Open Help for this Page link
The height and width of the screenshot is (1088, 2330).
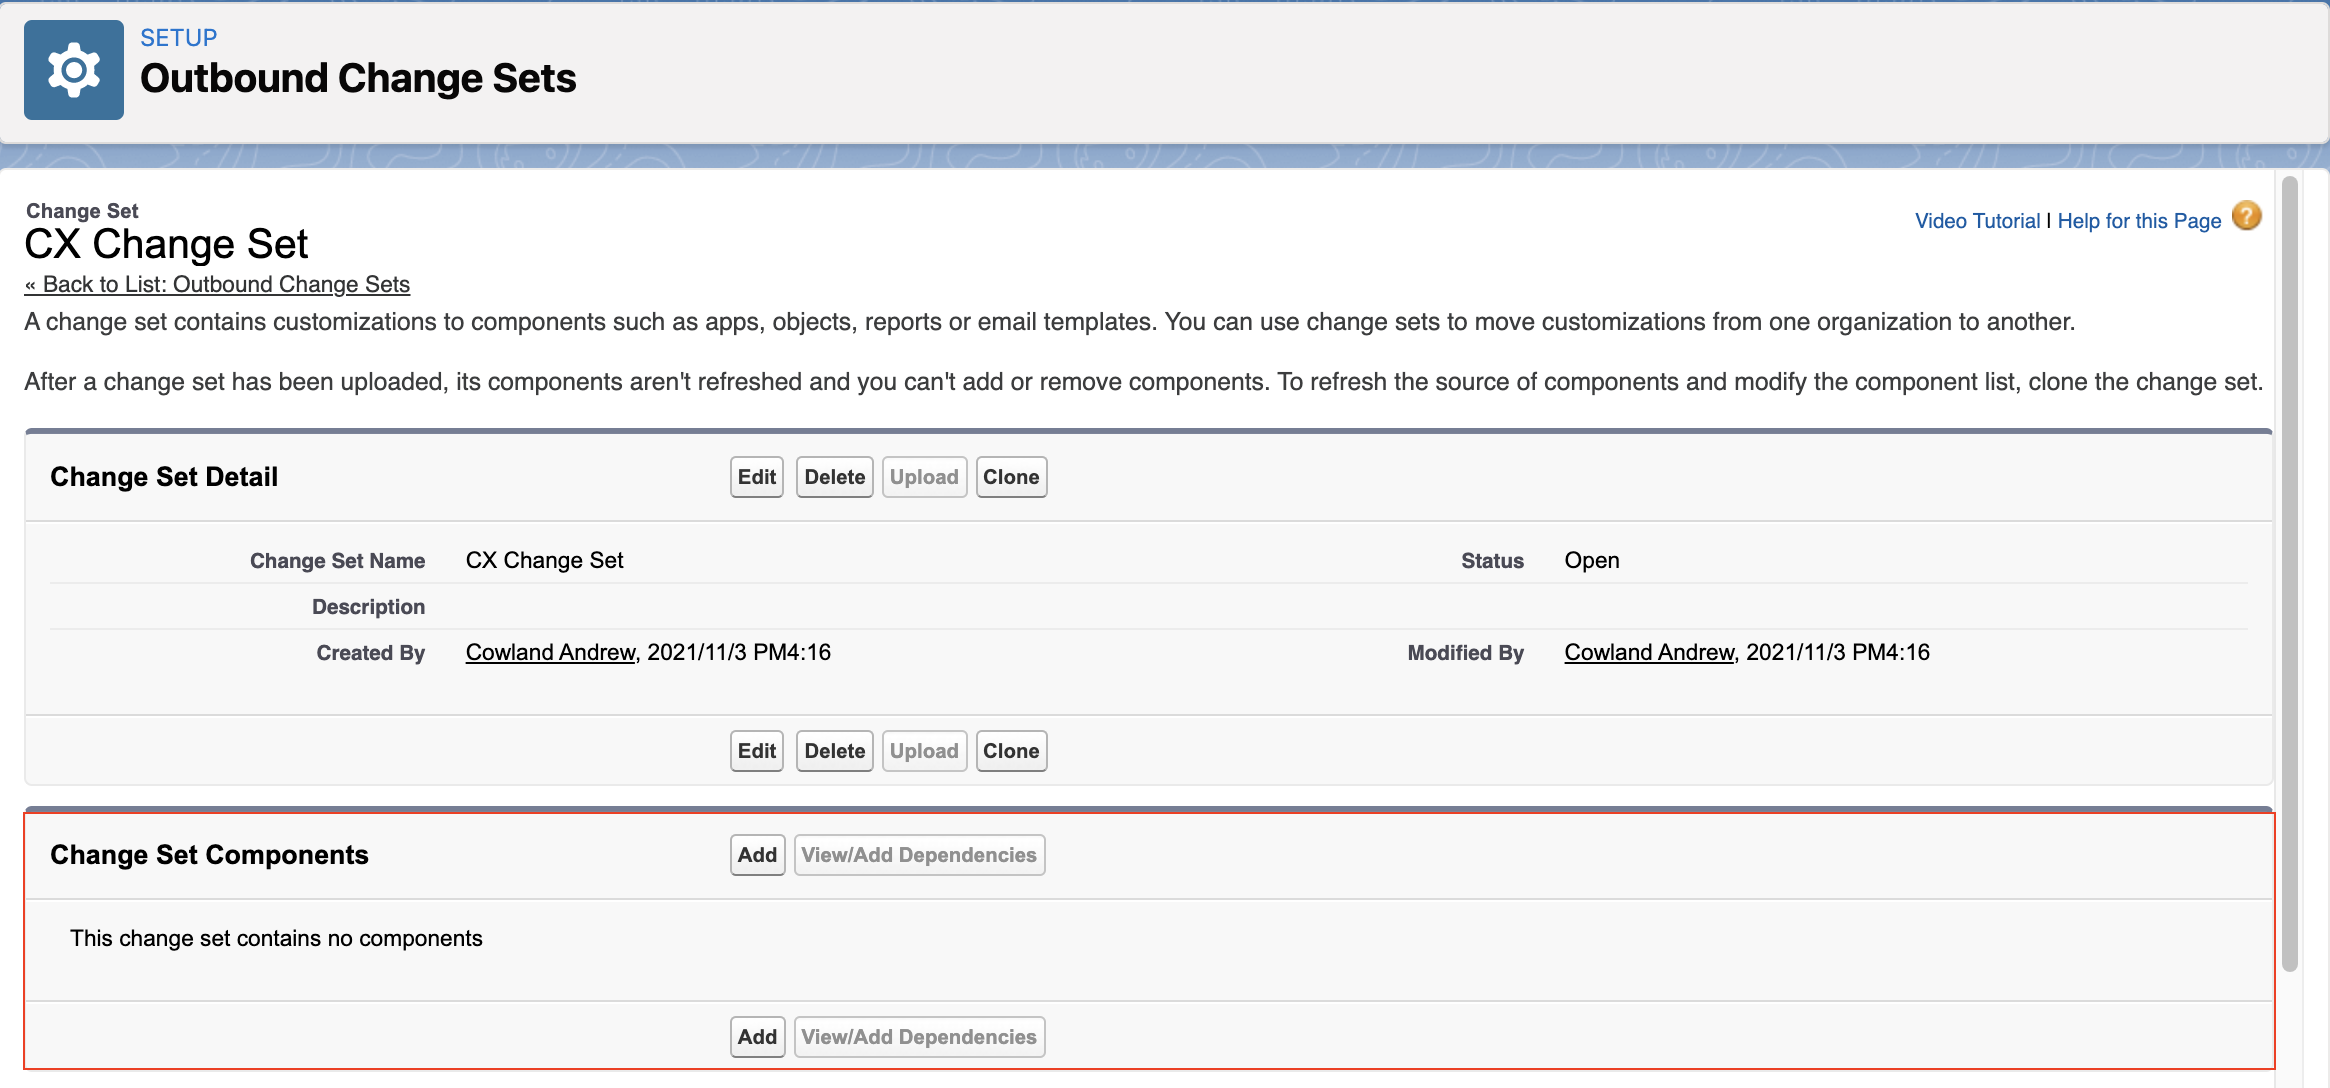[x=2139, y=221]
